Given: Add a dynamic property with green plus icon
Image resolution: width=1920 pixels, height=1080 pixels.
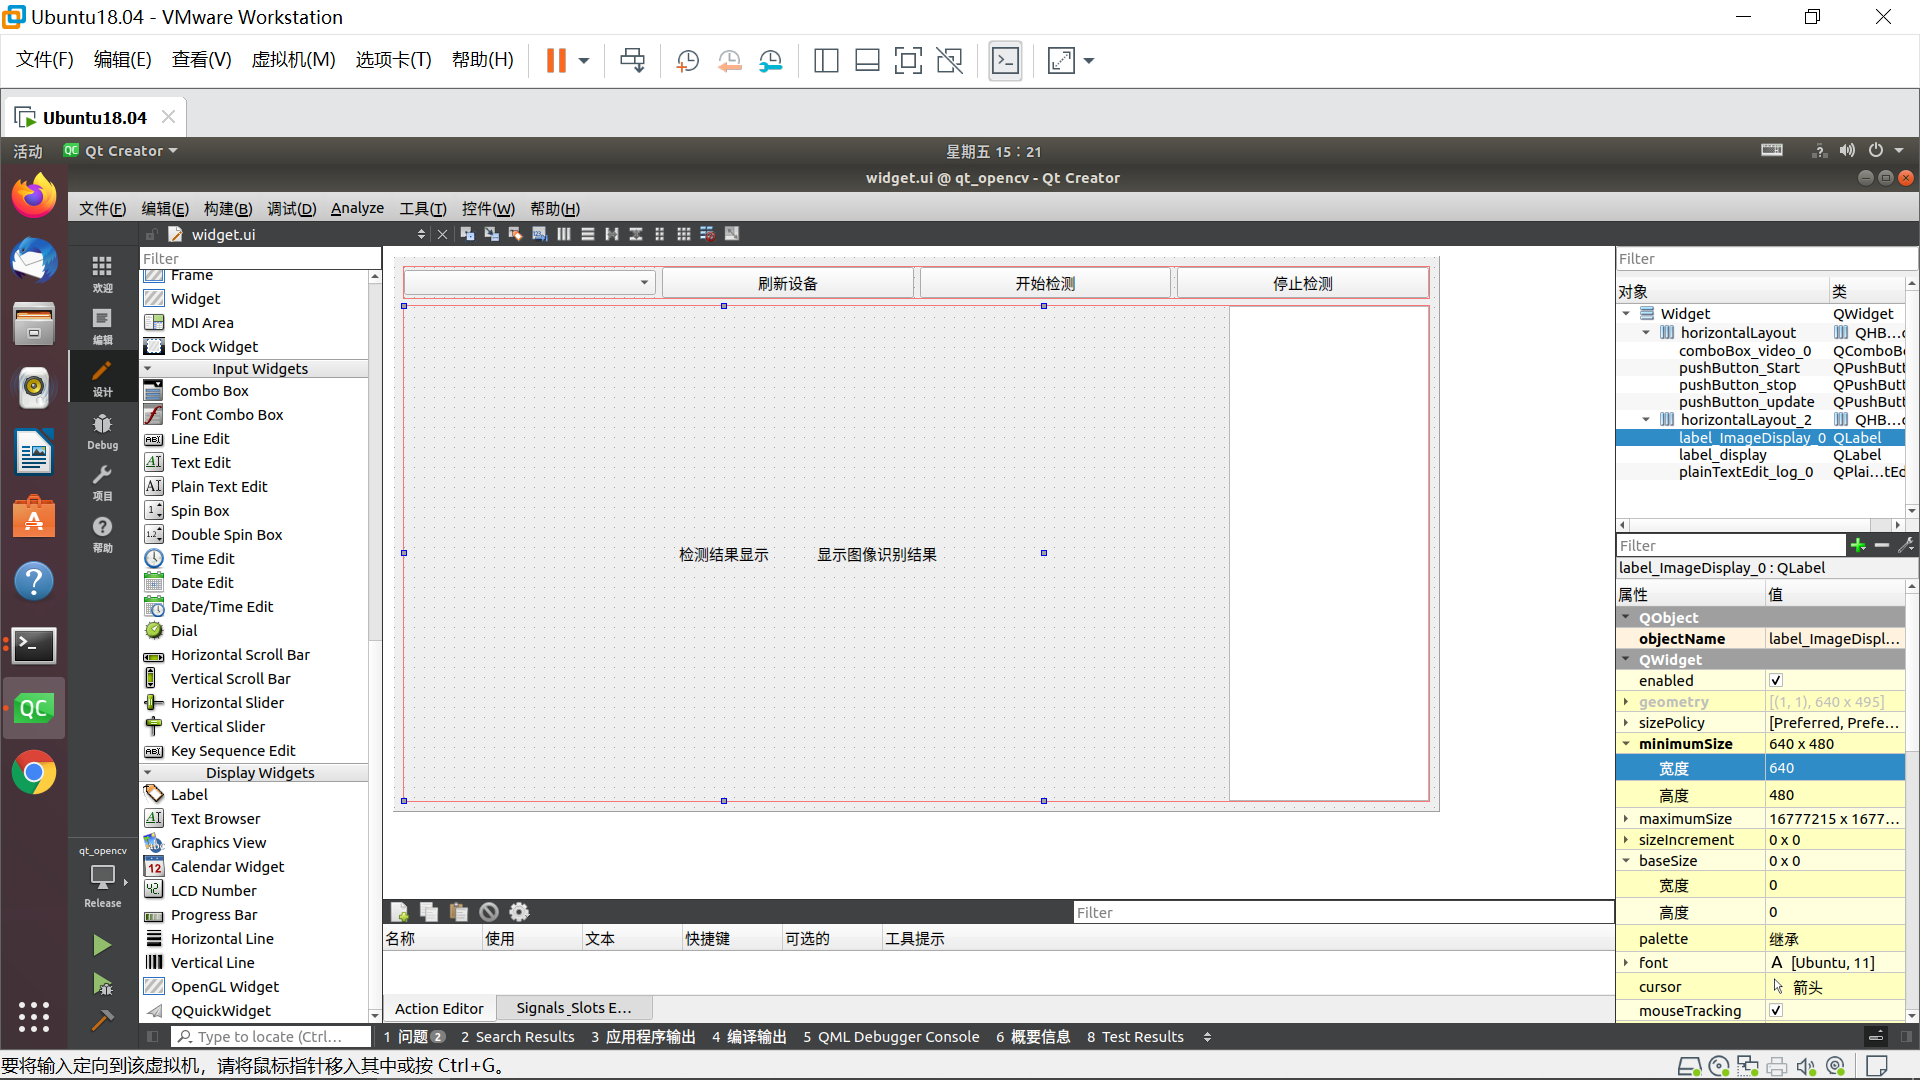Looking at the screenshot, I should pyautogui.click(x=1859, y=545).
